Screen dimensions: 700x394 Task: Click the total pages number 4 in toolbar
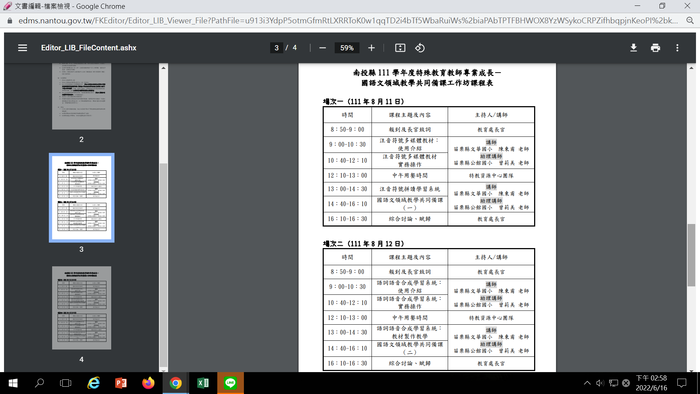[295, 48]
